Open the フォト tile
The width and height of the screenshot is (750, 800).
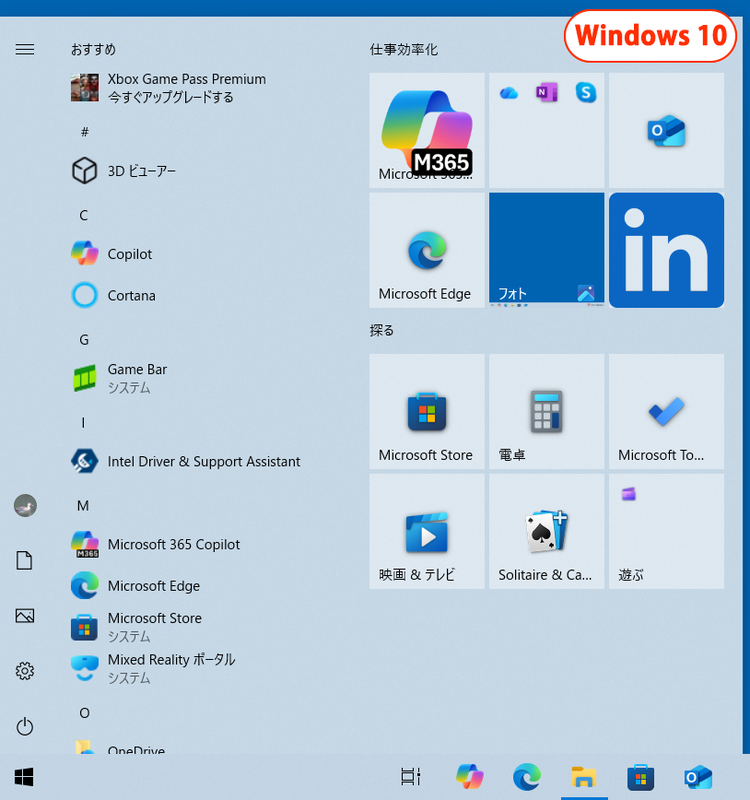click(x=546, y=250)
